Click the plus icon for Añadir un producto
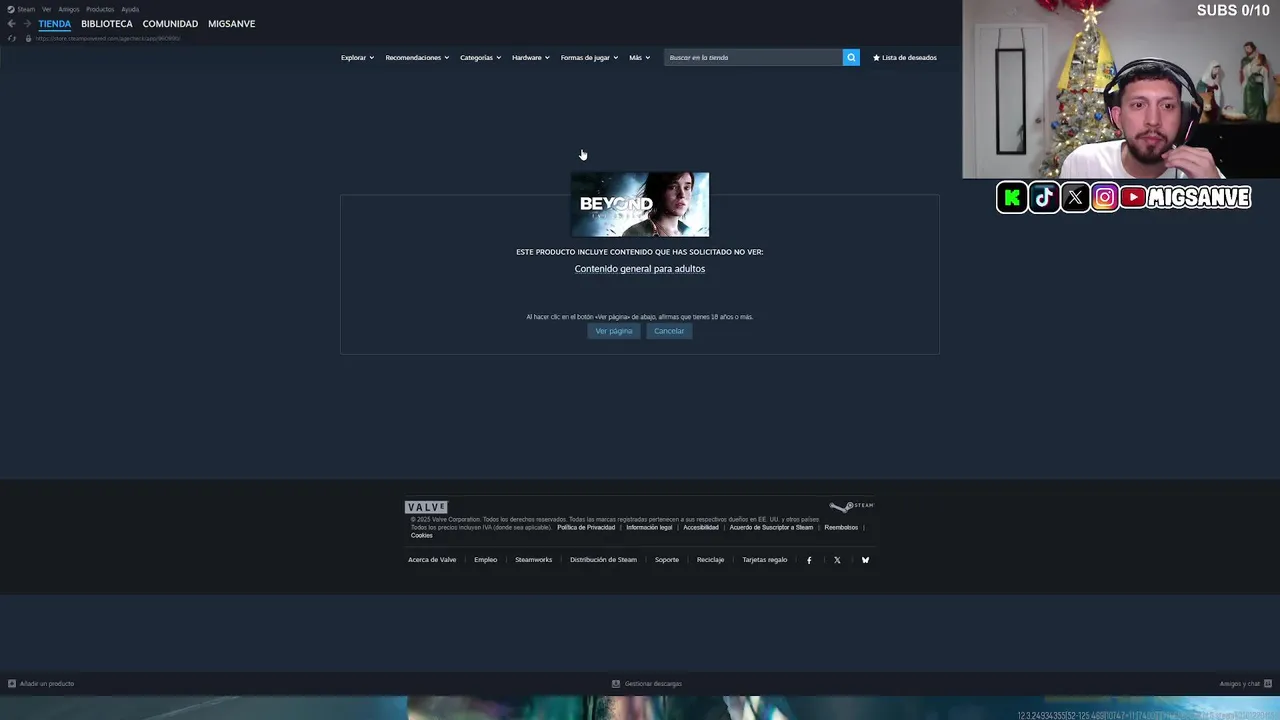 coord(12,684)
